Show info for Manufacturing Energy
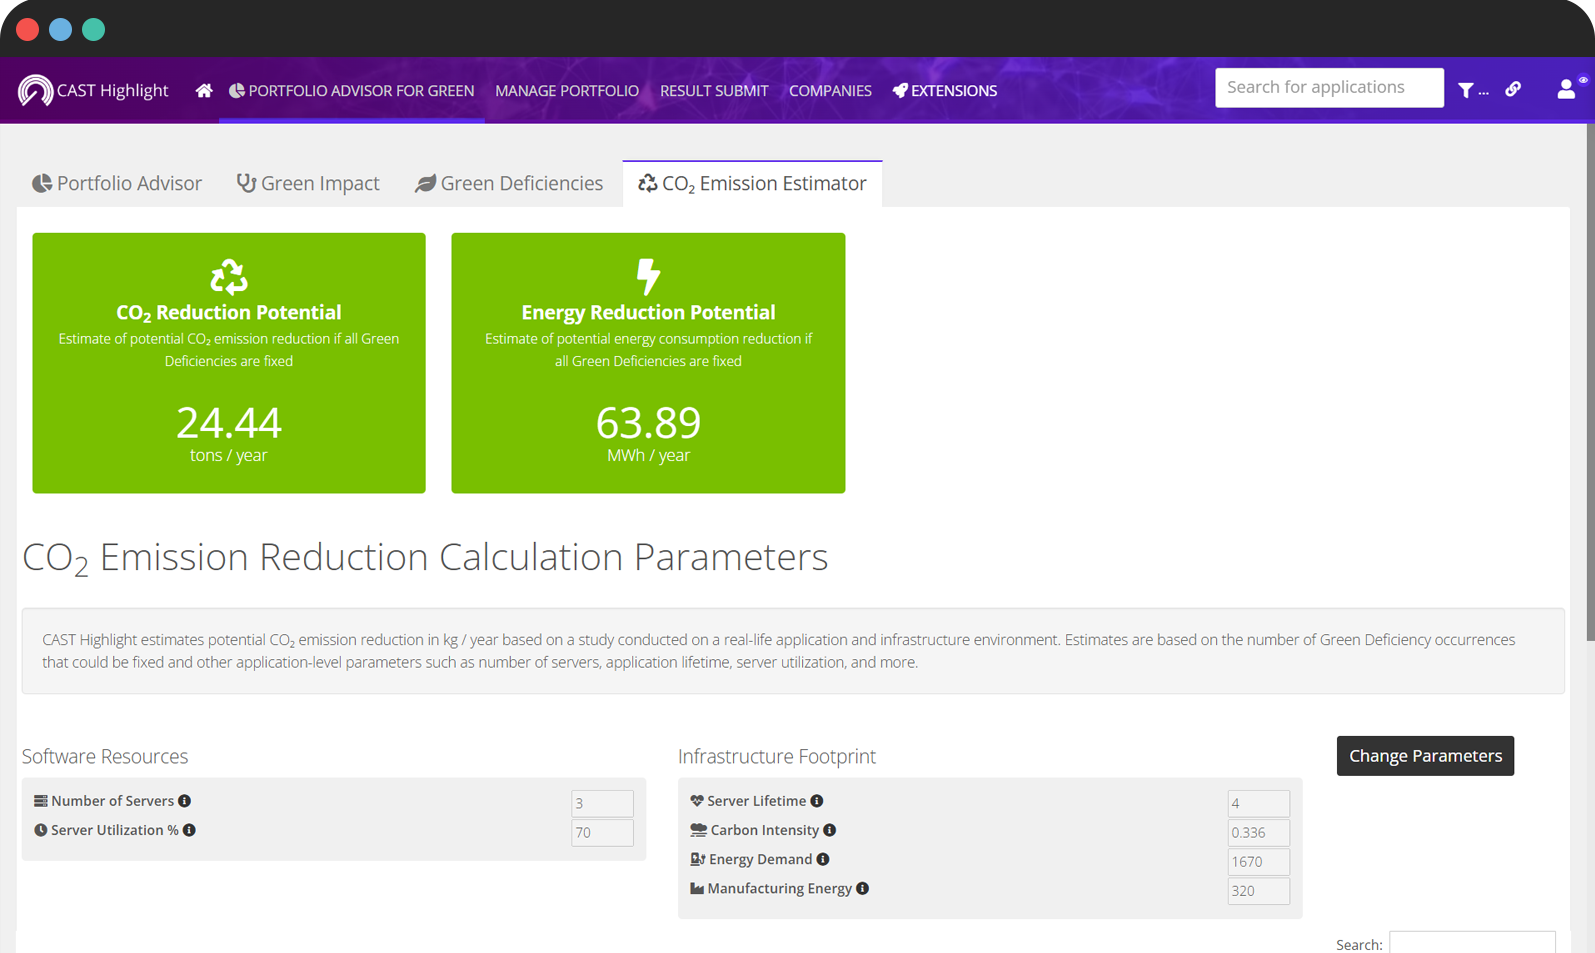 [863, 888]
